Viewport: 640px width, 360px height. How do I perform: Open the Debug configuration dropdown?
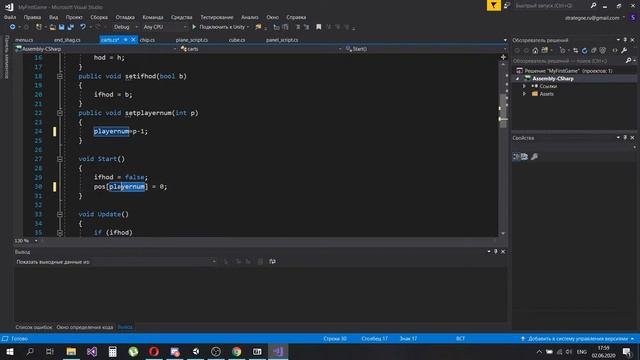(125, 27)
